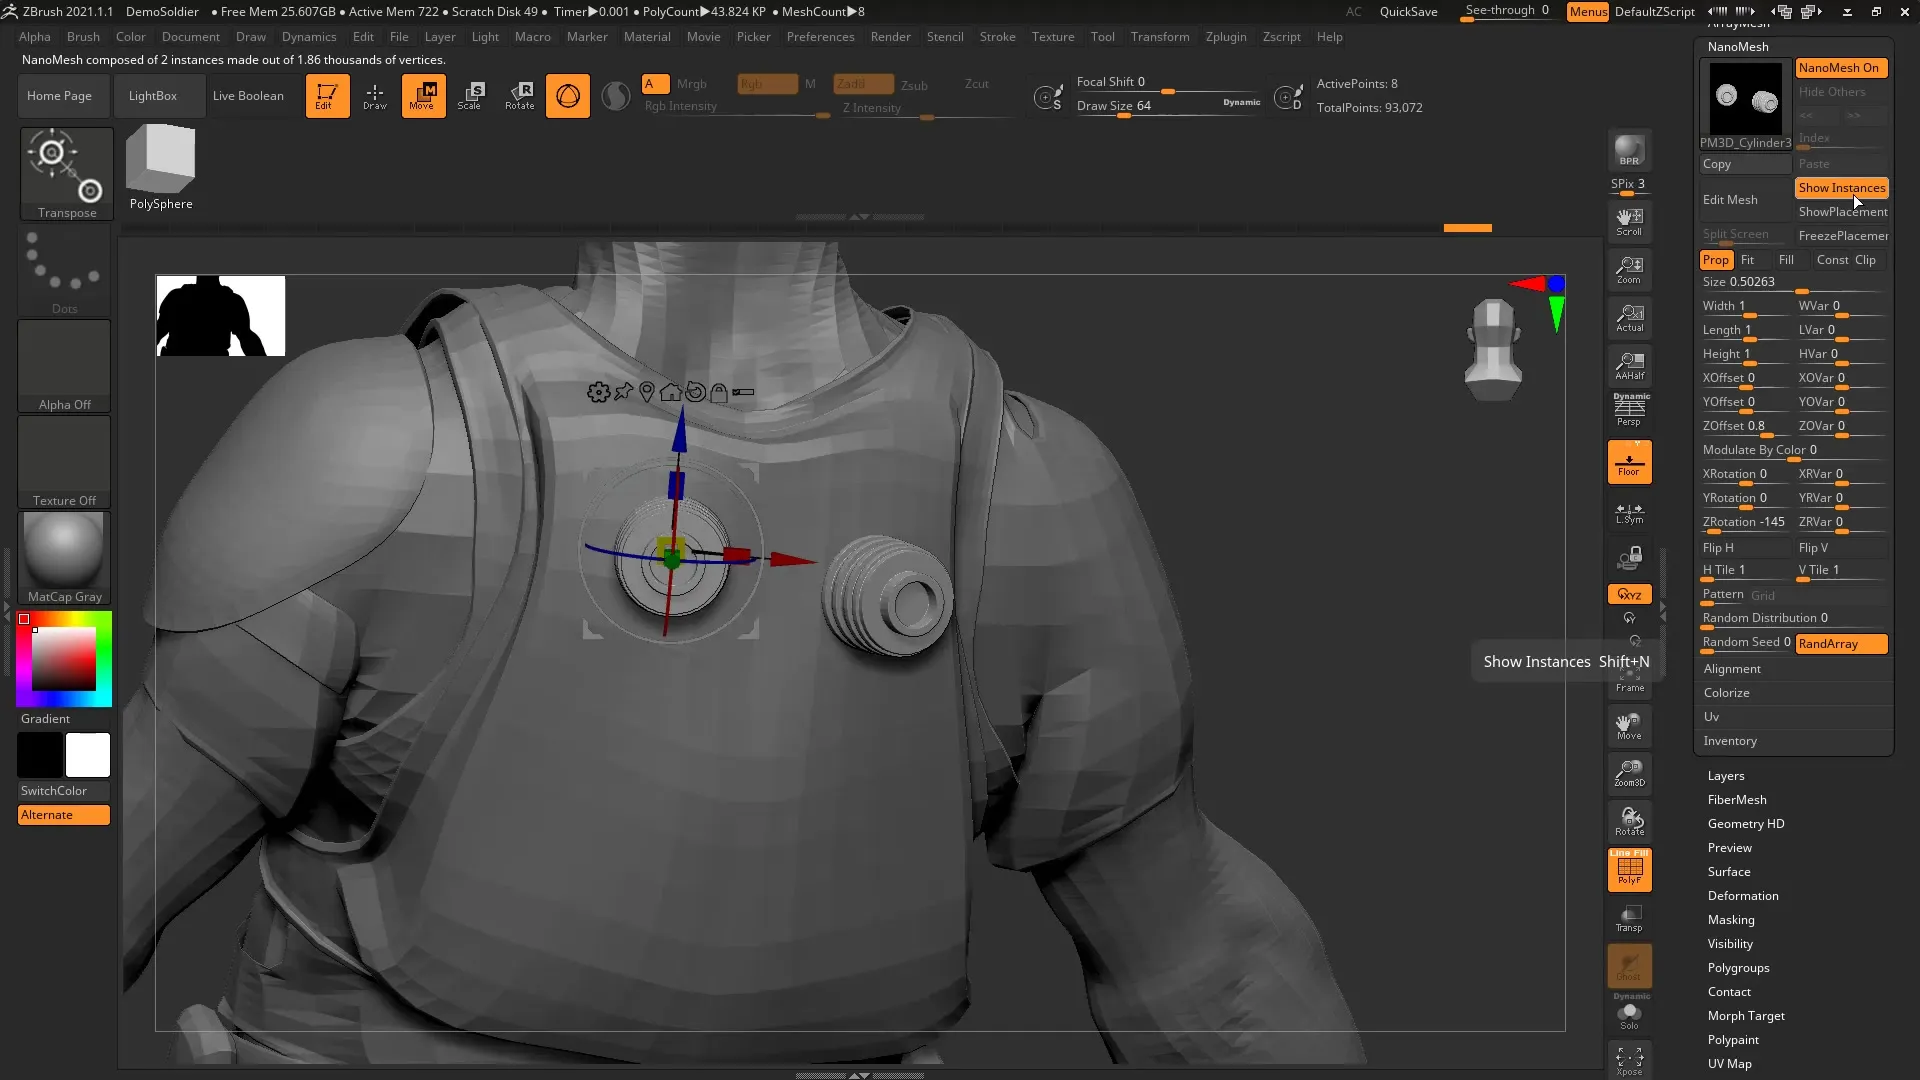Click the gizmo customize gear icon
The width and height of the screenshot is (1920, 1080).
(x=598, y=392)
